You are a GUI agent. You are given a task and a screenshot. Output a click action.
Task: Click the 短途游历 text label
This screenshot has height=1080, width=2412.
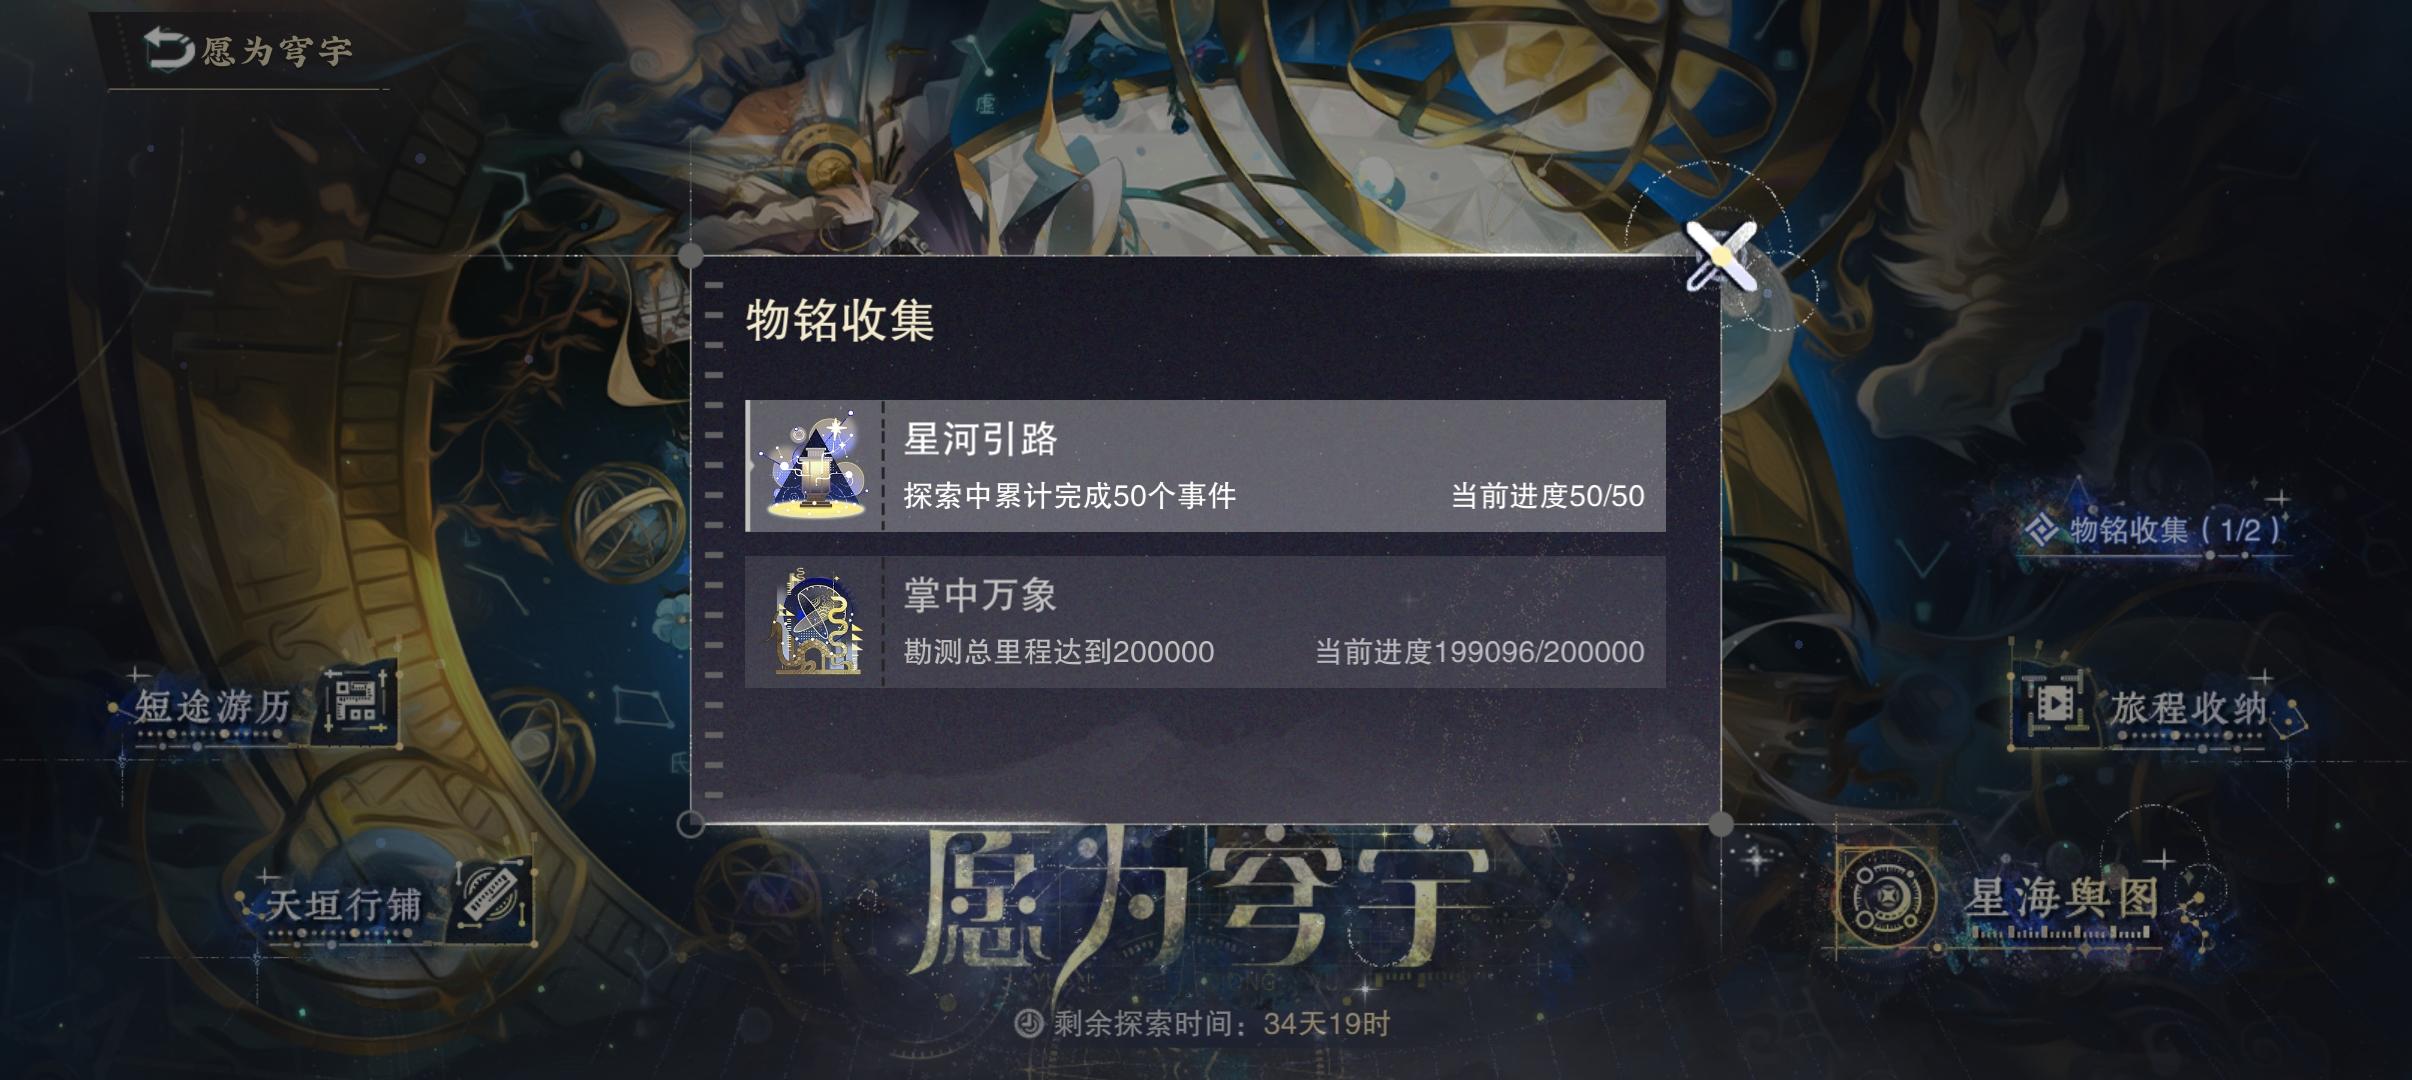212,706
